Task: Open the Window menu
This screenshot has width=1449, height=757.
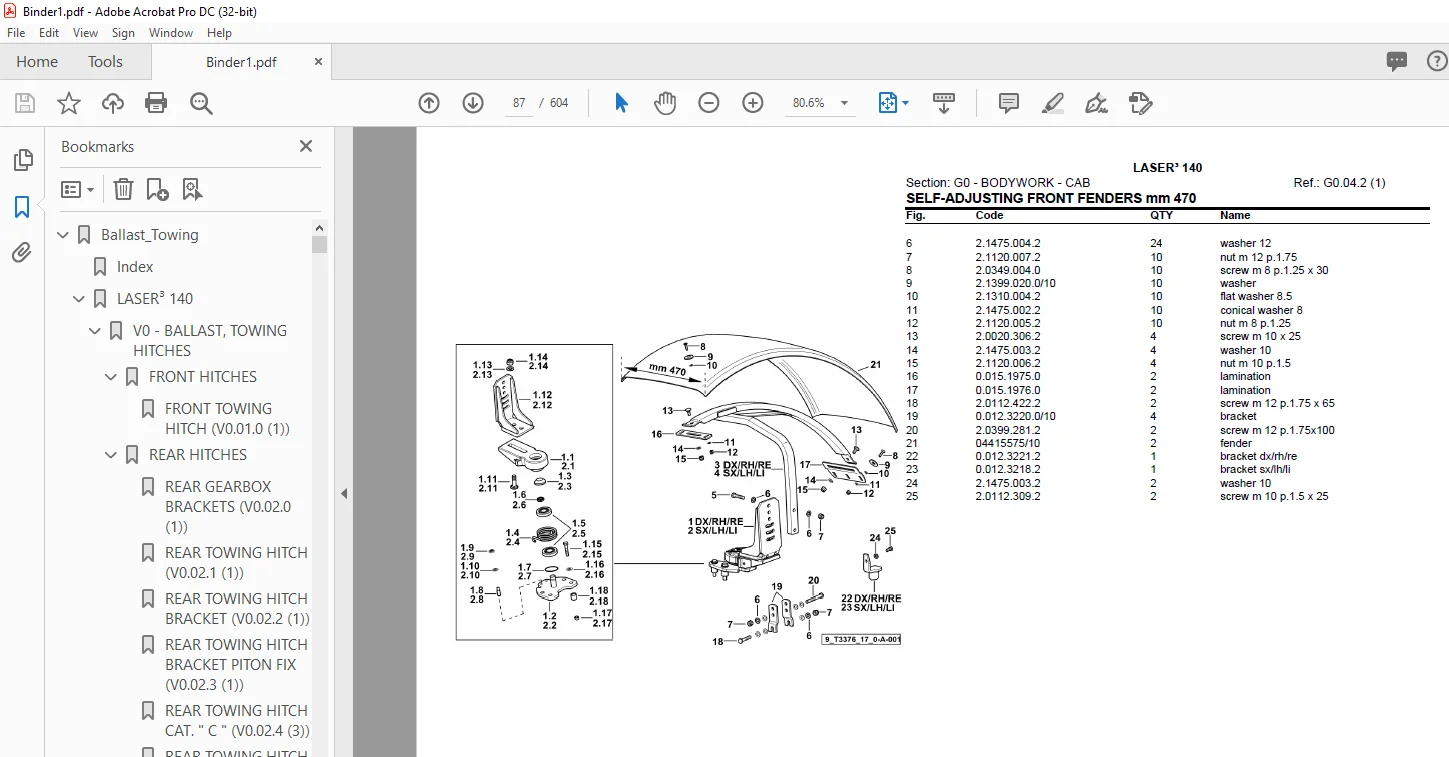Action: [171, 33]
